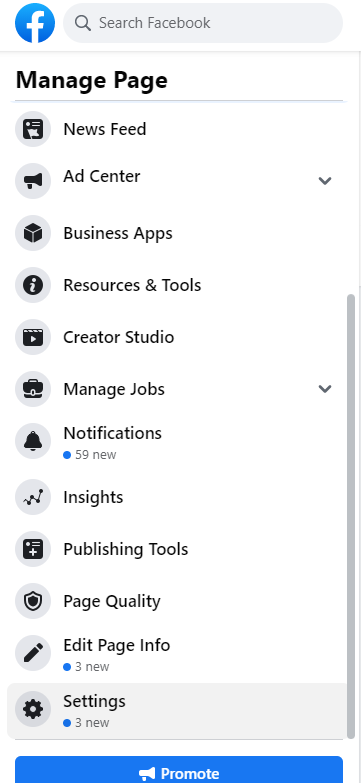The image size is (361, 783).
Task: Click the Insights graph icon
Action: coord(33,497)
